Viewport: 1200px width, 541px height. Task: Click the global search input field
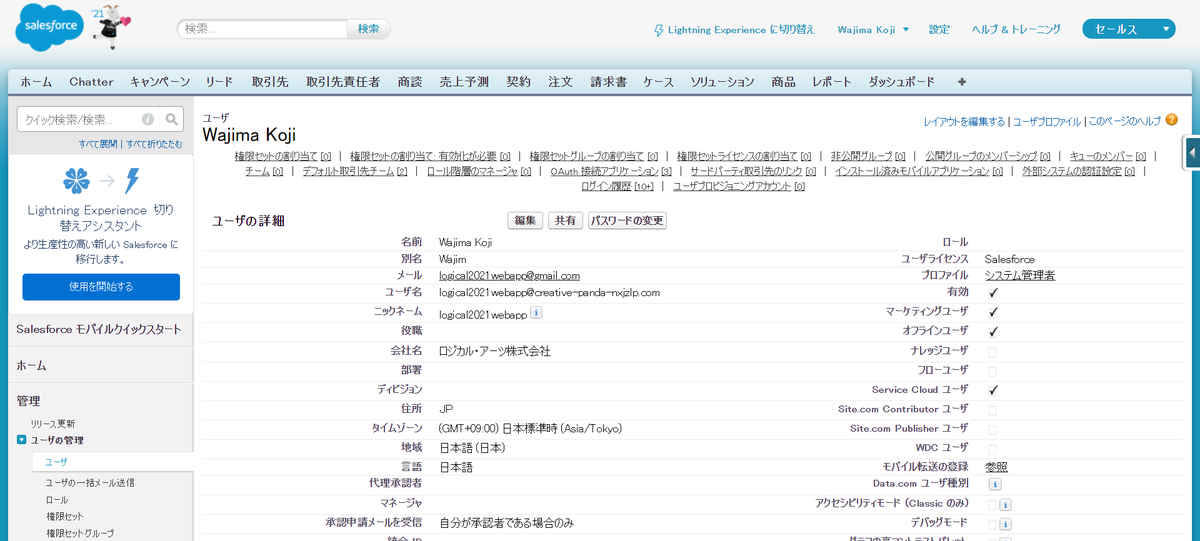(x=263, y=29)
